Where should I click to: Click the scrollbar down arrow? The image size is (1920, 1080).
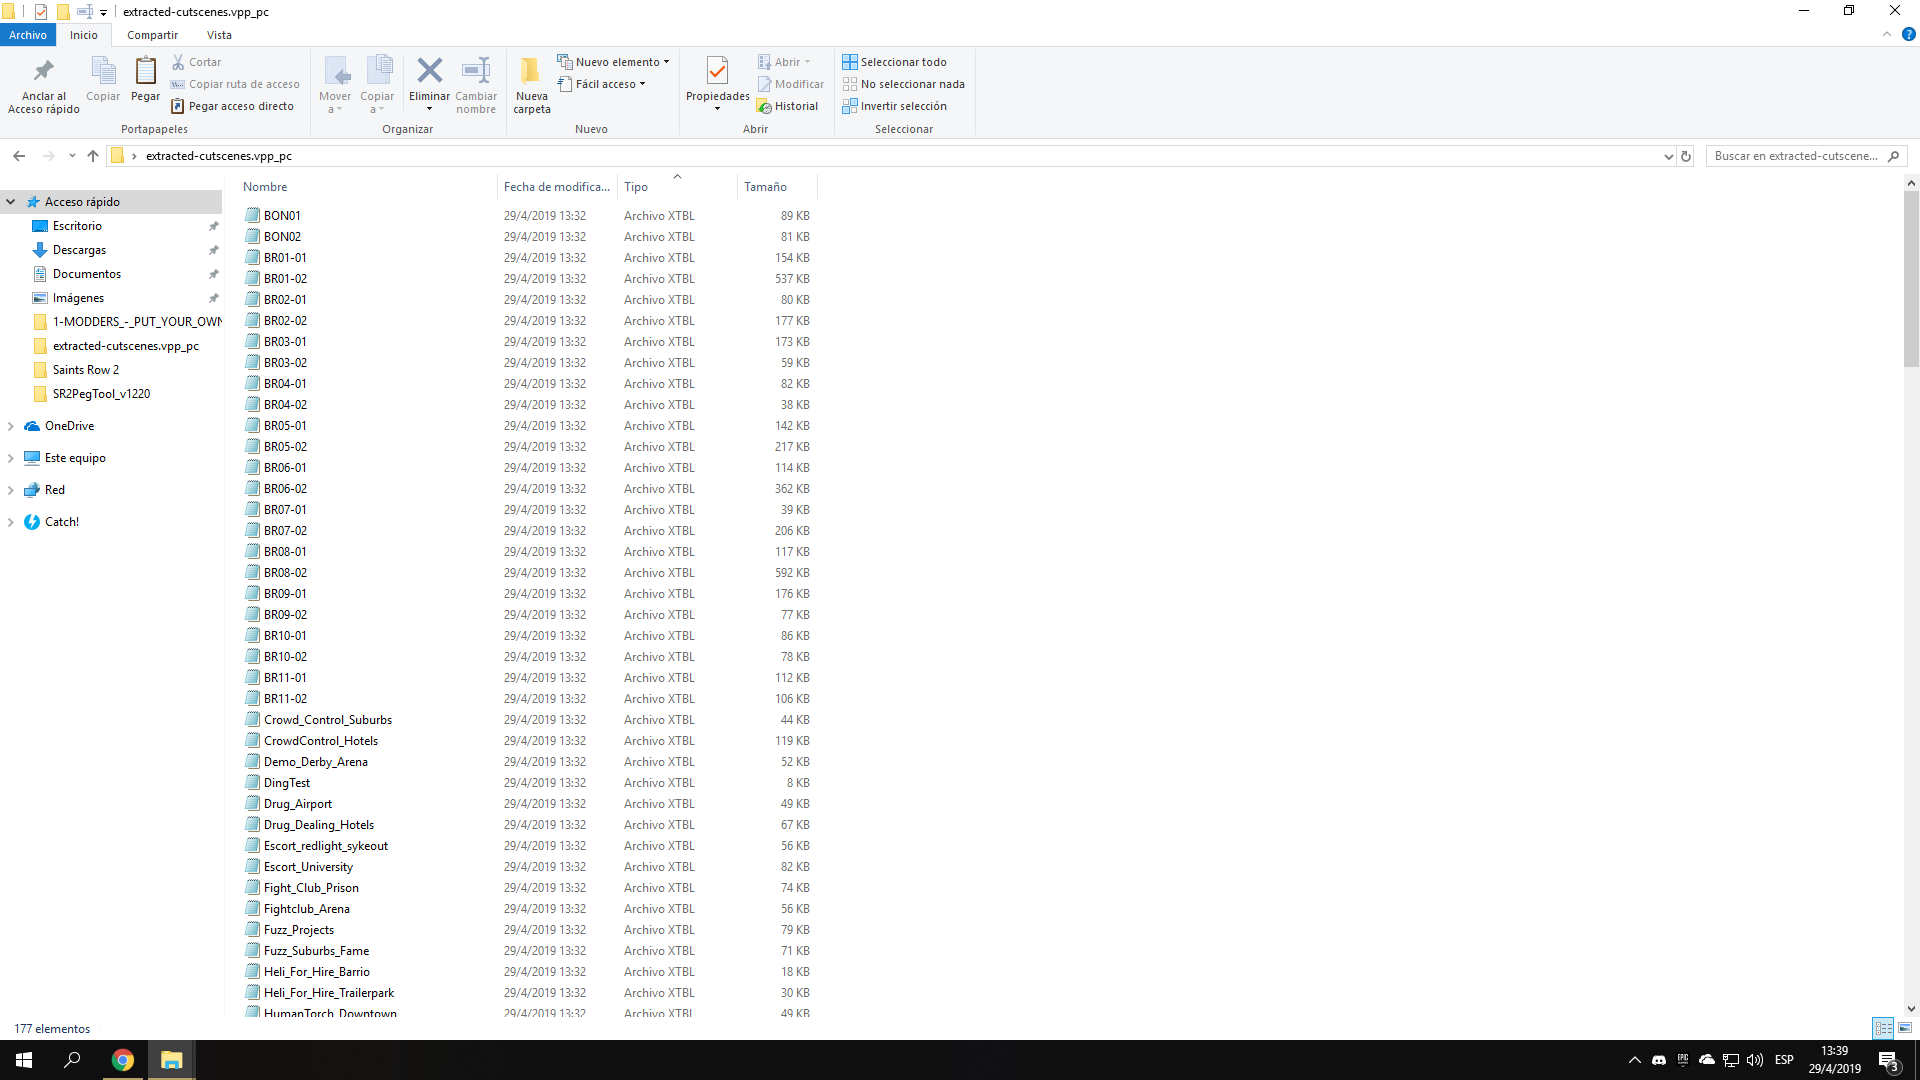tap(1911, 1009)
